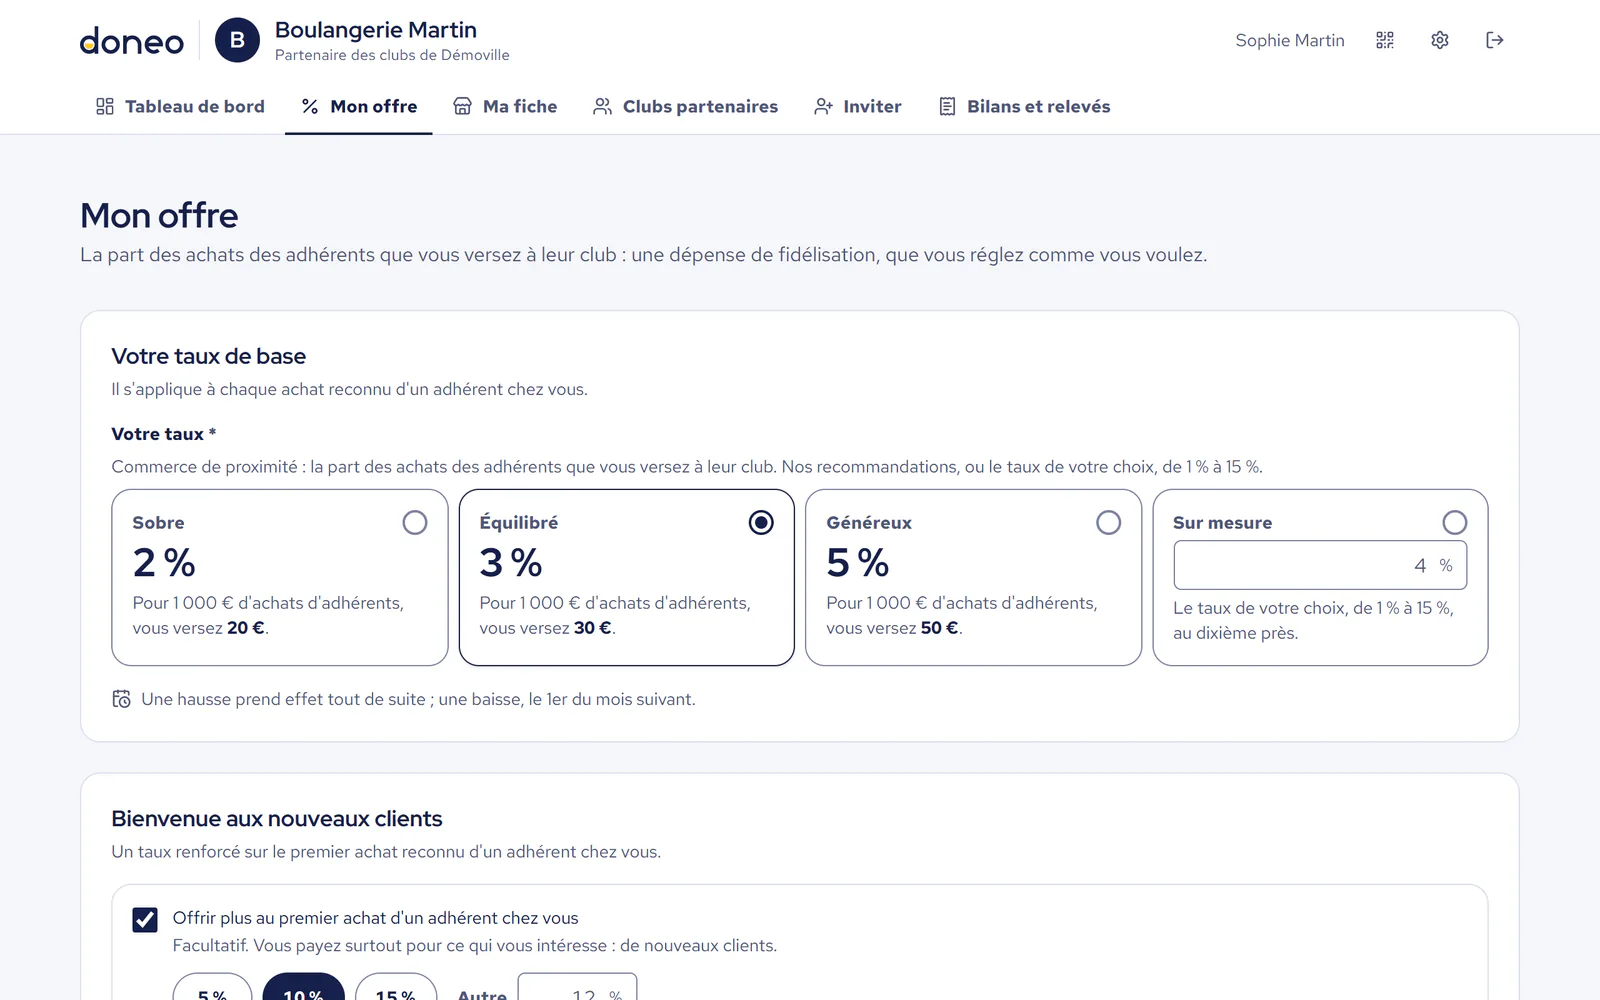Screen dimensions: 1600x1000
Task: Open the Ma fiche tab
Action: (x=505, y=106)
